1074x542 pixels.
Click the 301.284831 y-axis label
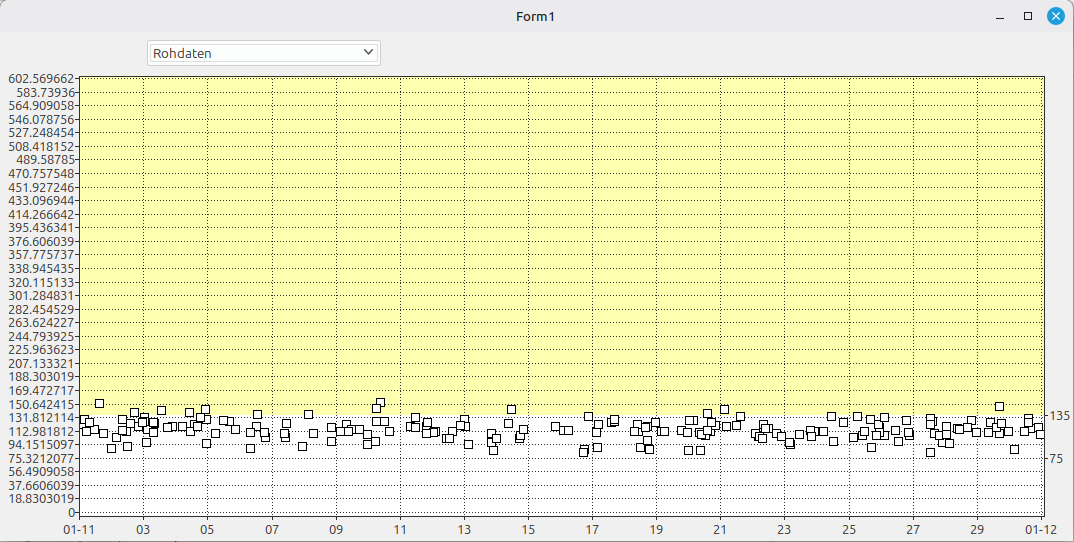40,296
